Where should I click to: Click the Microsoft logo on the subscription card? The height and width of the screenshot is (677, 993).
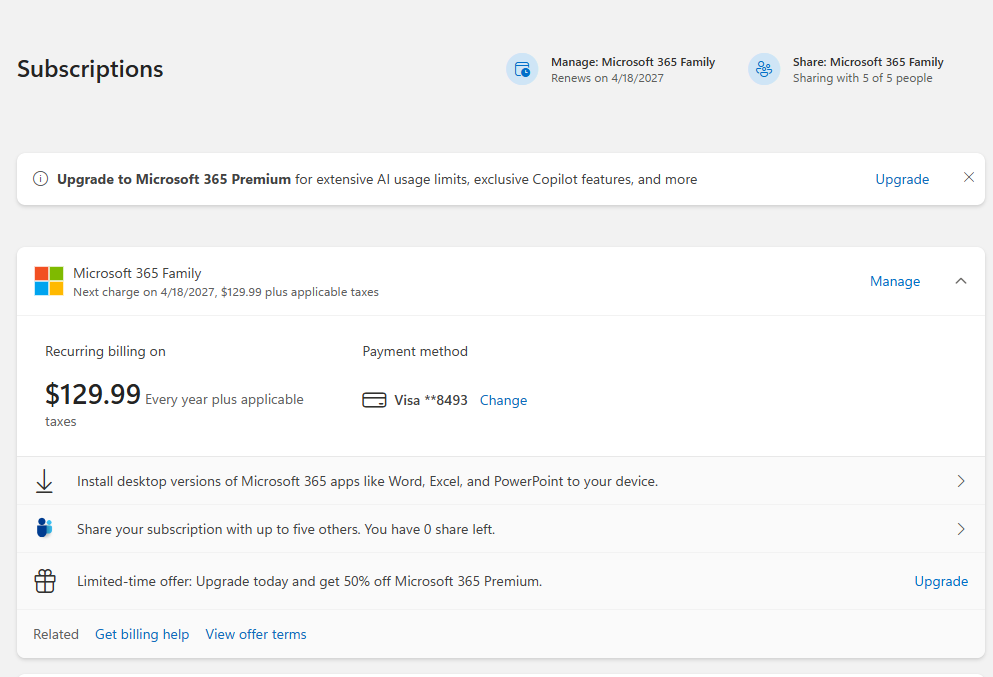pos(49,281)
